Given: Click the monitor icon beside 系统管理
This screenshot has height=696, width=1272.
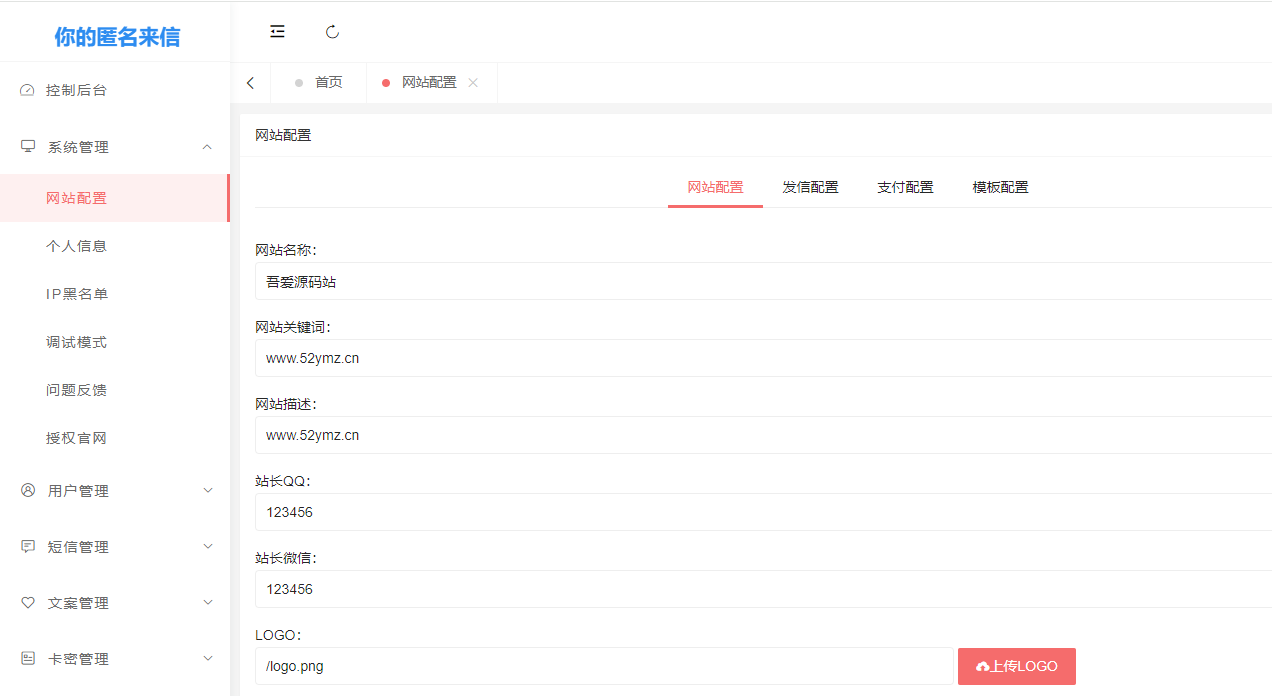Looking at the screenshot, I should (x=28, y=147).
